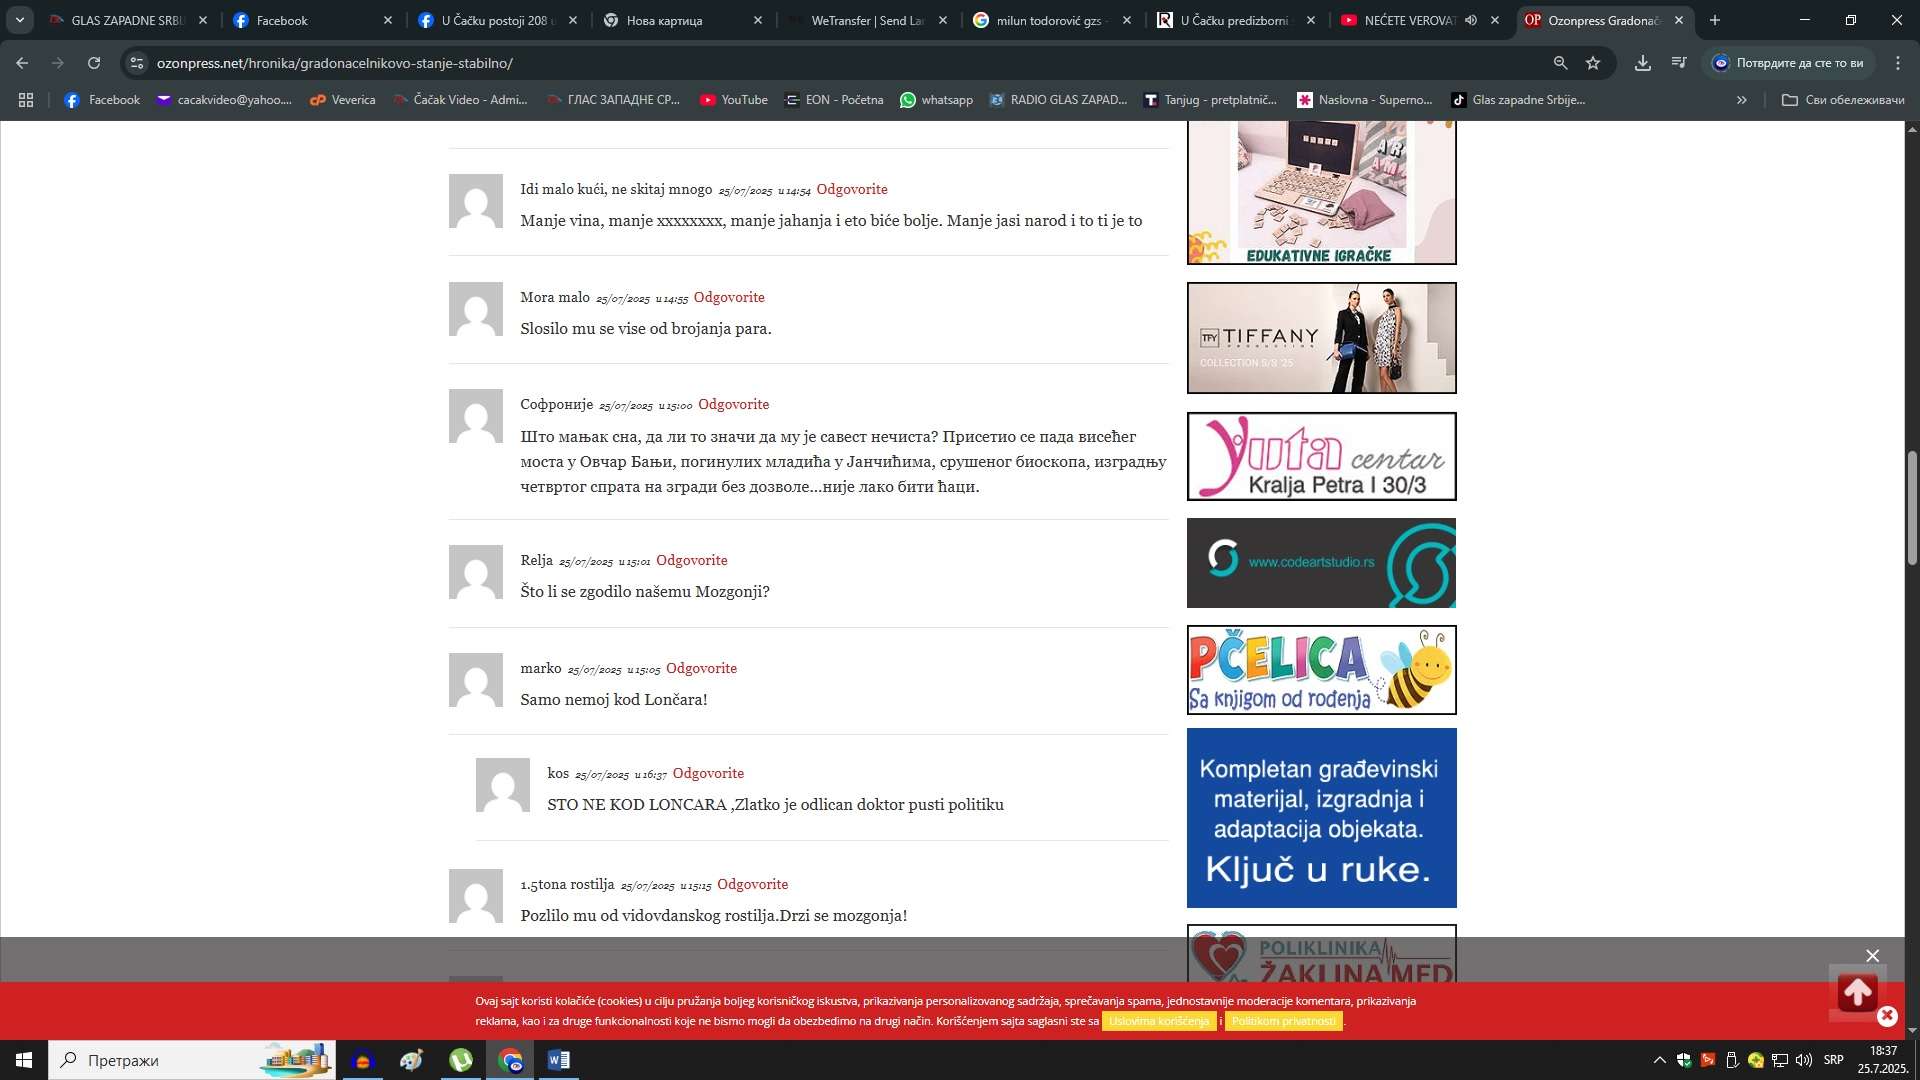The image size is (1920, 1080).
Task: Click the Потврдите да сте то ви profile button
Action: (1788, 63)
